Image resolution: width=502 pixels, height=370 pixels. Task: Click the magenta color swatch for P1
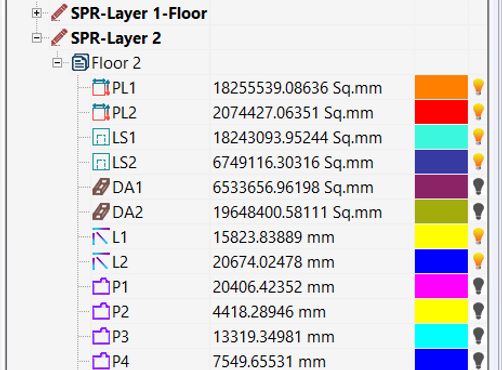pos(441,286)
